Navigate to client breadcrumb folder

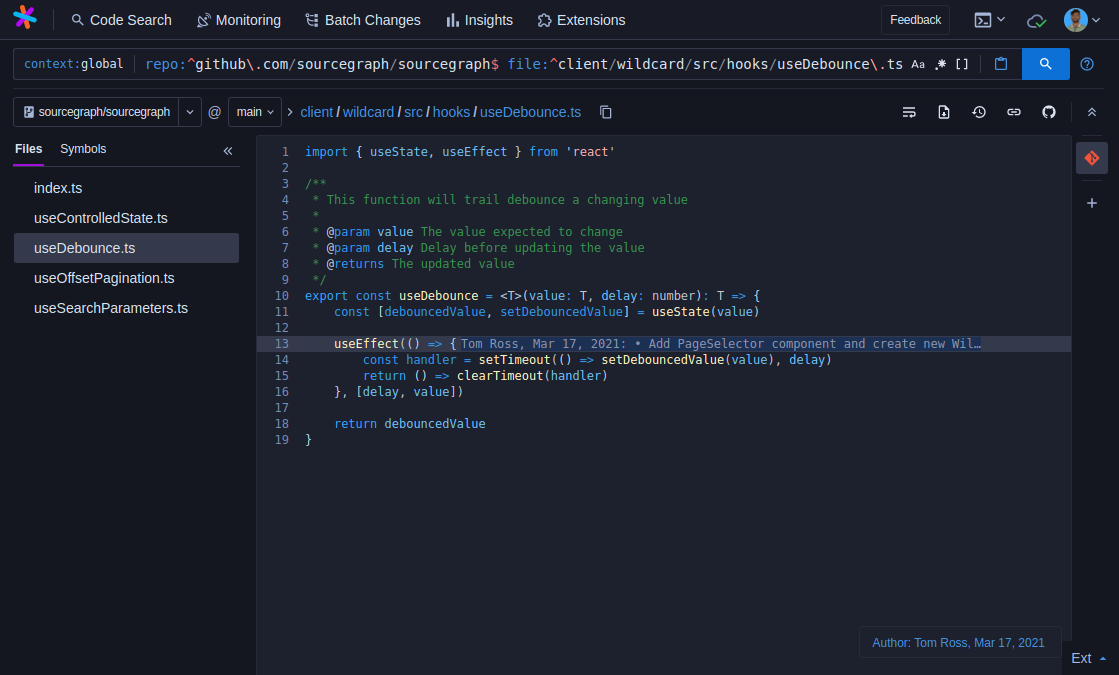[316, 112]
